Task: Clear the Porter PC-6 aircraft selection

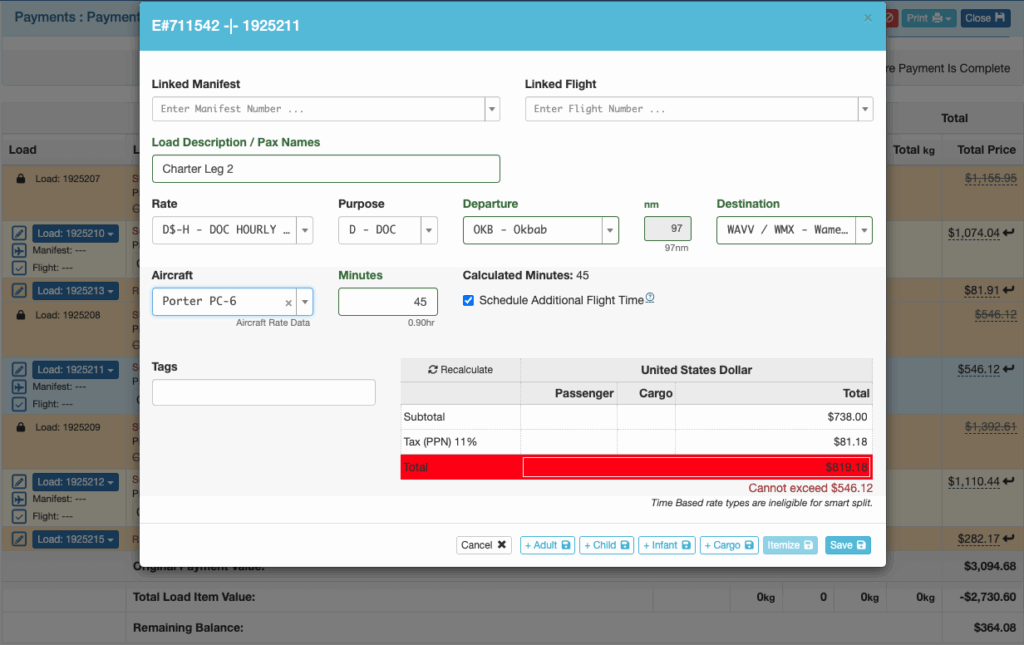Action: click(x=289, y=302)
